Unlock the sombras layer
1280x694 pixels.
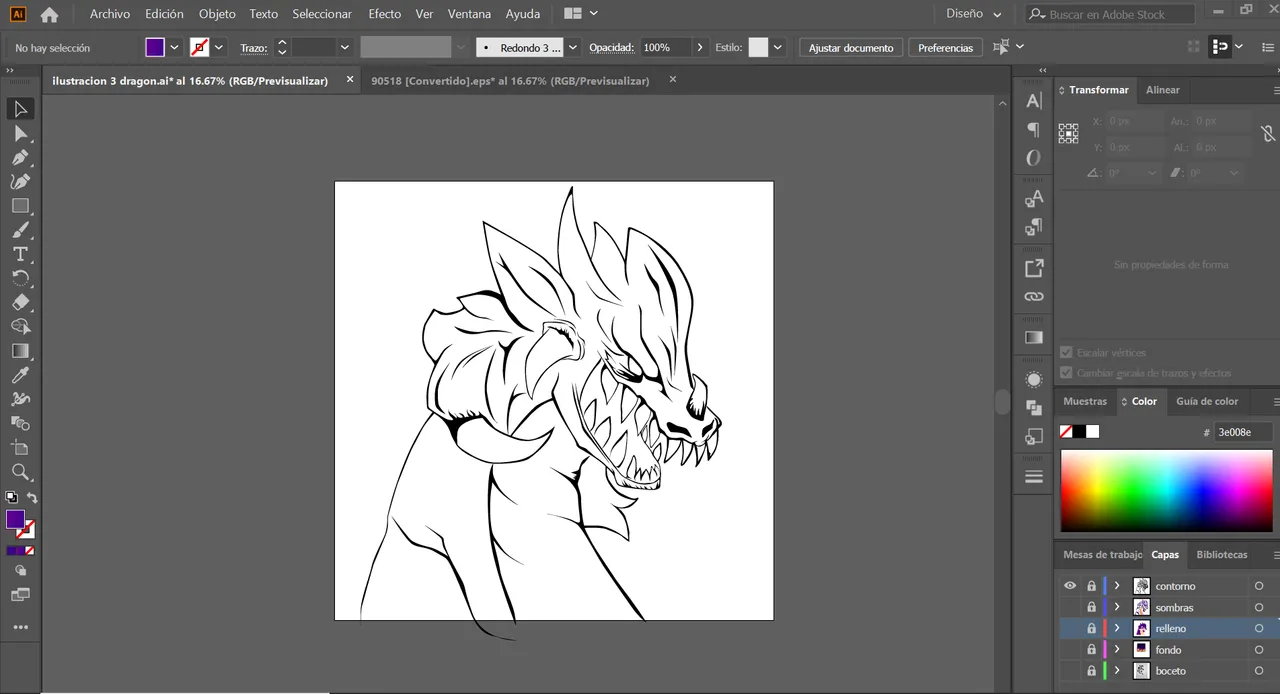(1091, 607)
